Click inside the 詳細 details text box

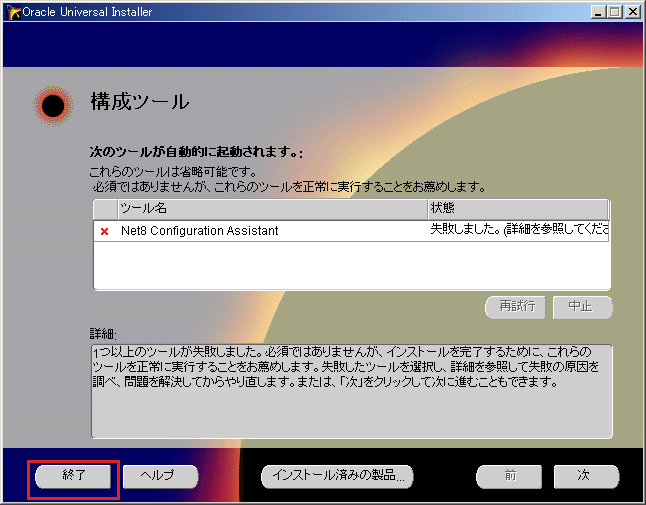coord(351,391)
